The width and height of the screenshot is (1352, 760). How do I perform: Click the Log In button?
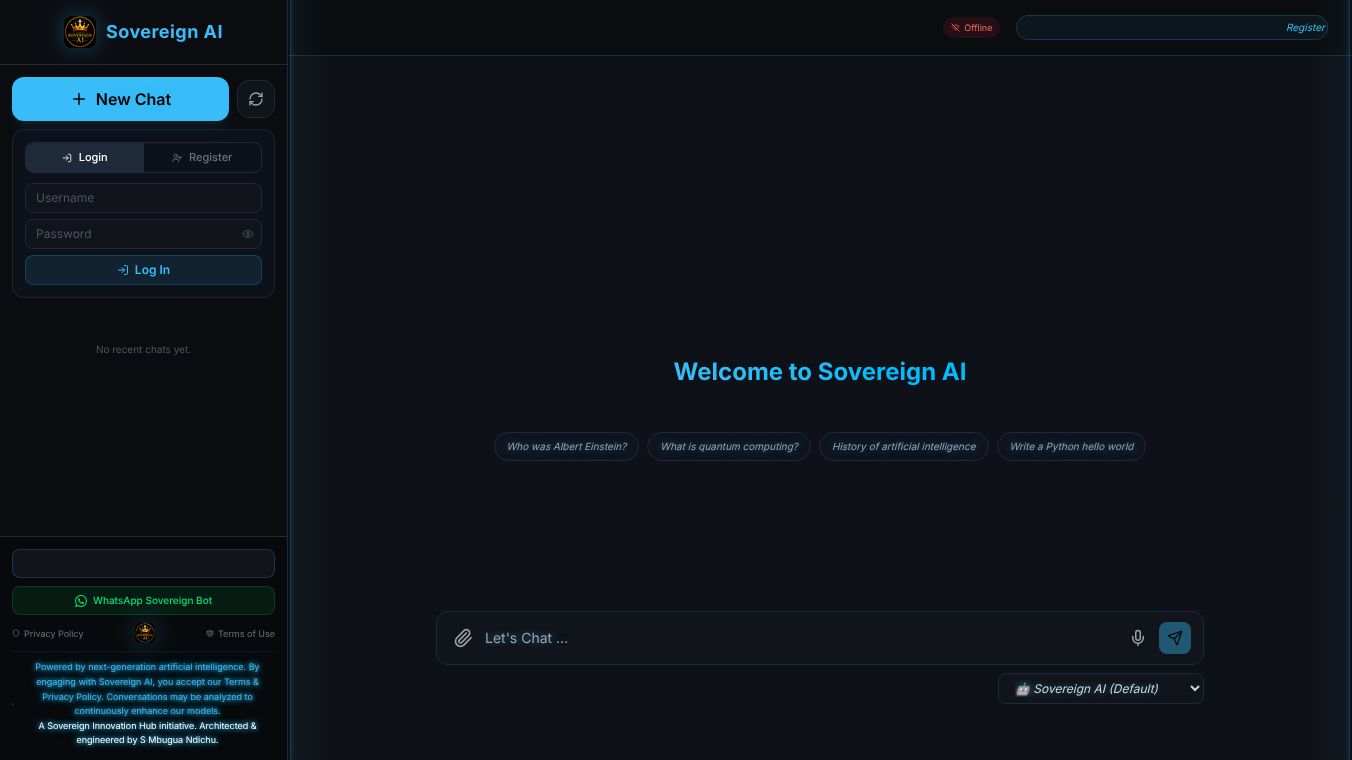click(x=143, y=270)
